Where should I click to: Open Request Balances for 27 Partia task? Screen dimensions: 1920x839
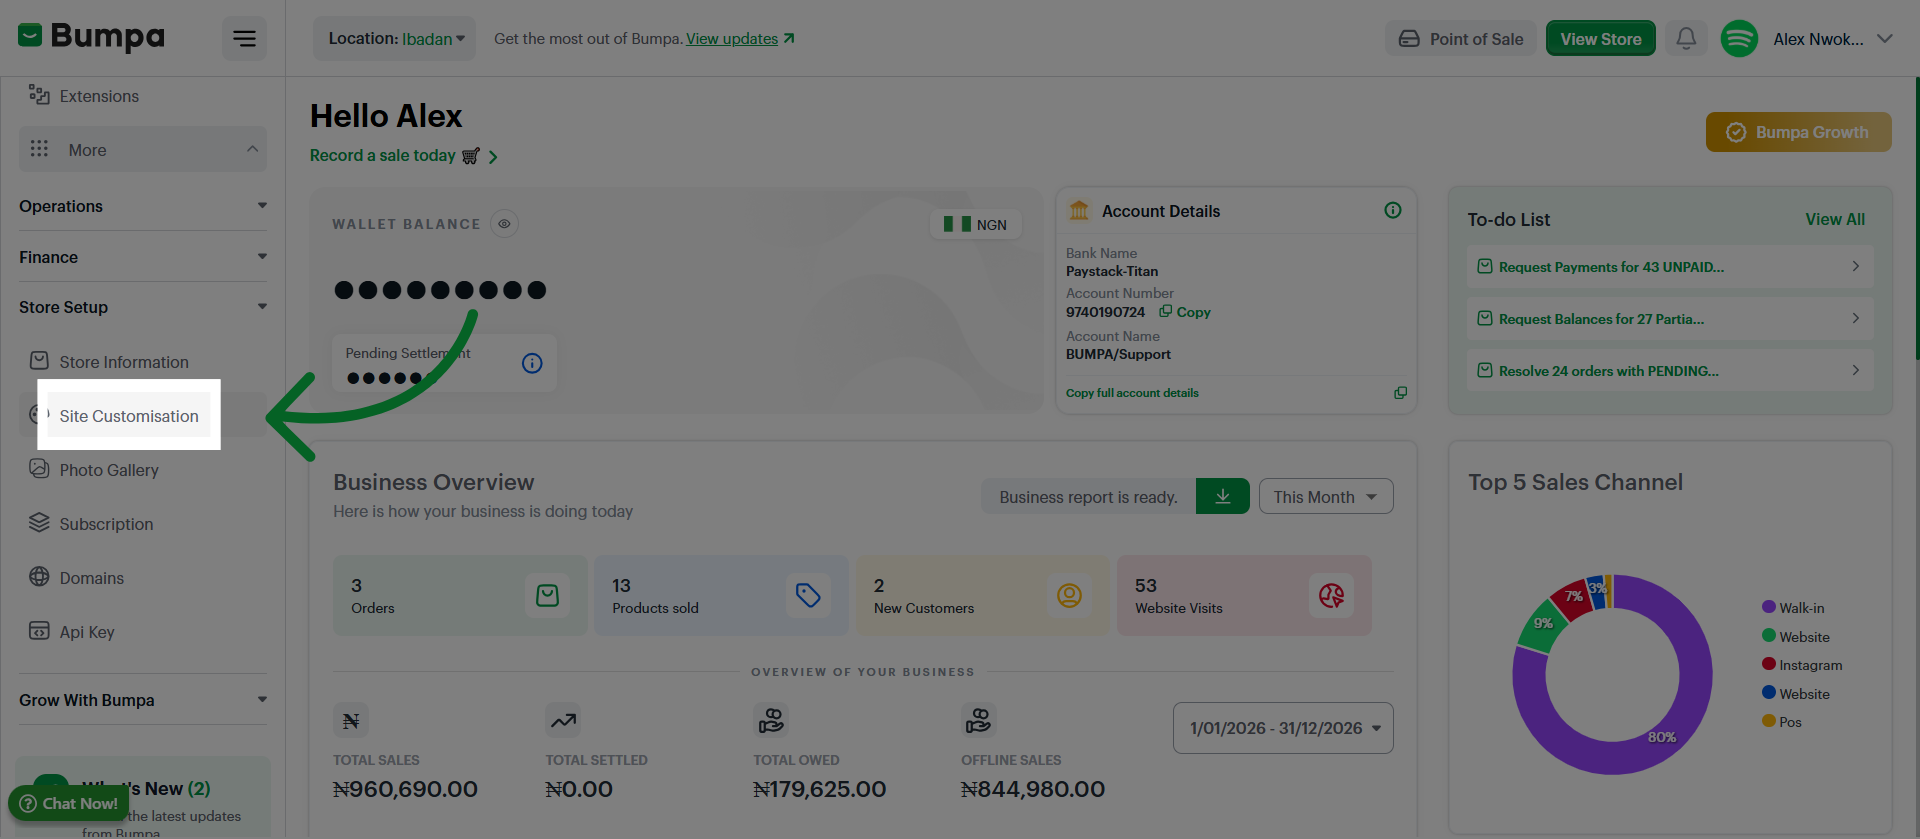click(1669, 319)
